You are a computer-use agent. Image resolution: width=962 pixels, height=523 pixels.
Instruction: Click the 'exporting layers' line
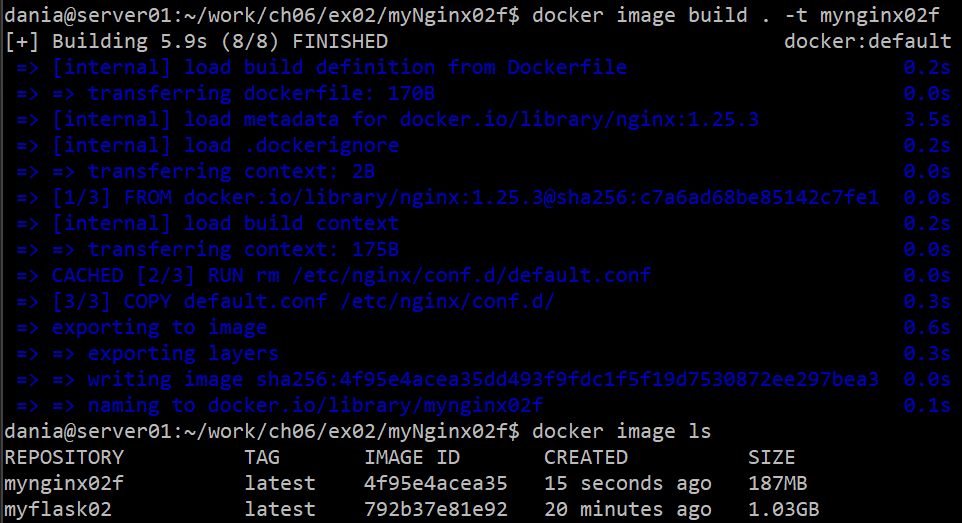pos(183,353)
